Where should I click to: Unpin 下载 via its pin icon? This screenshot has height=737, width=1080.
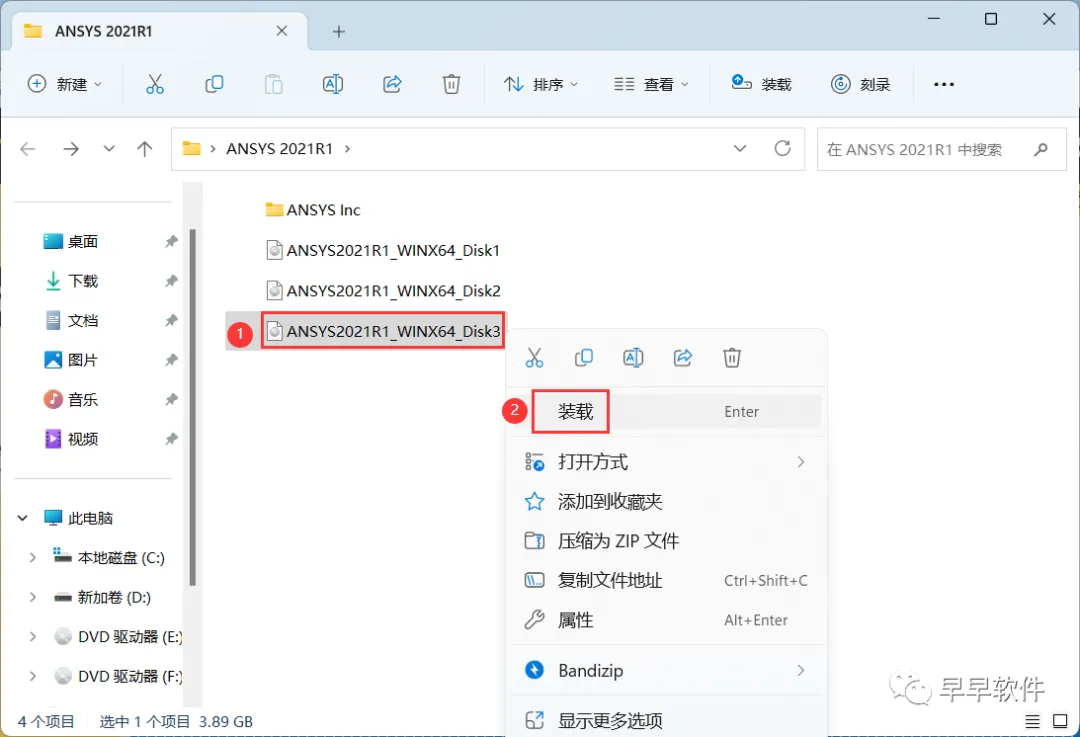click(x=171, y=281)
